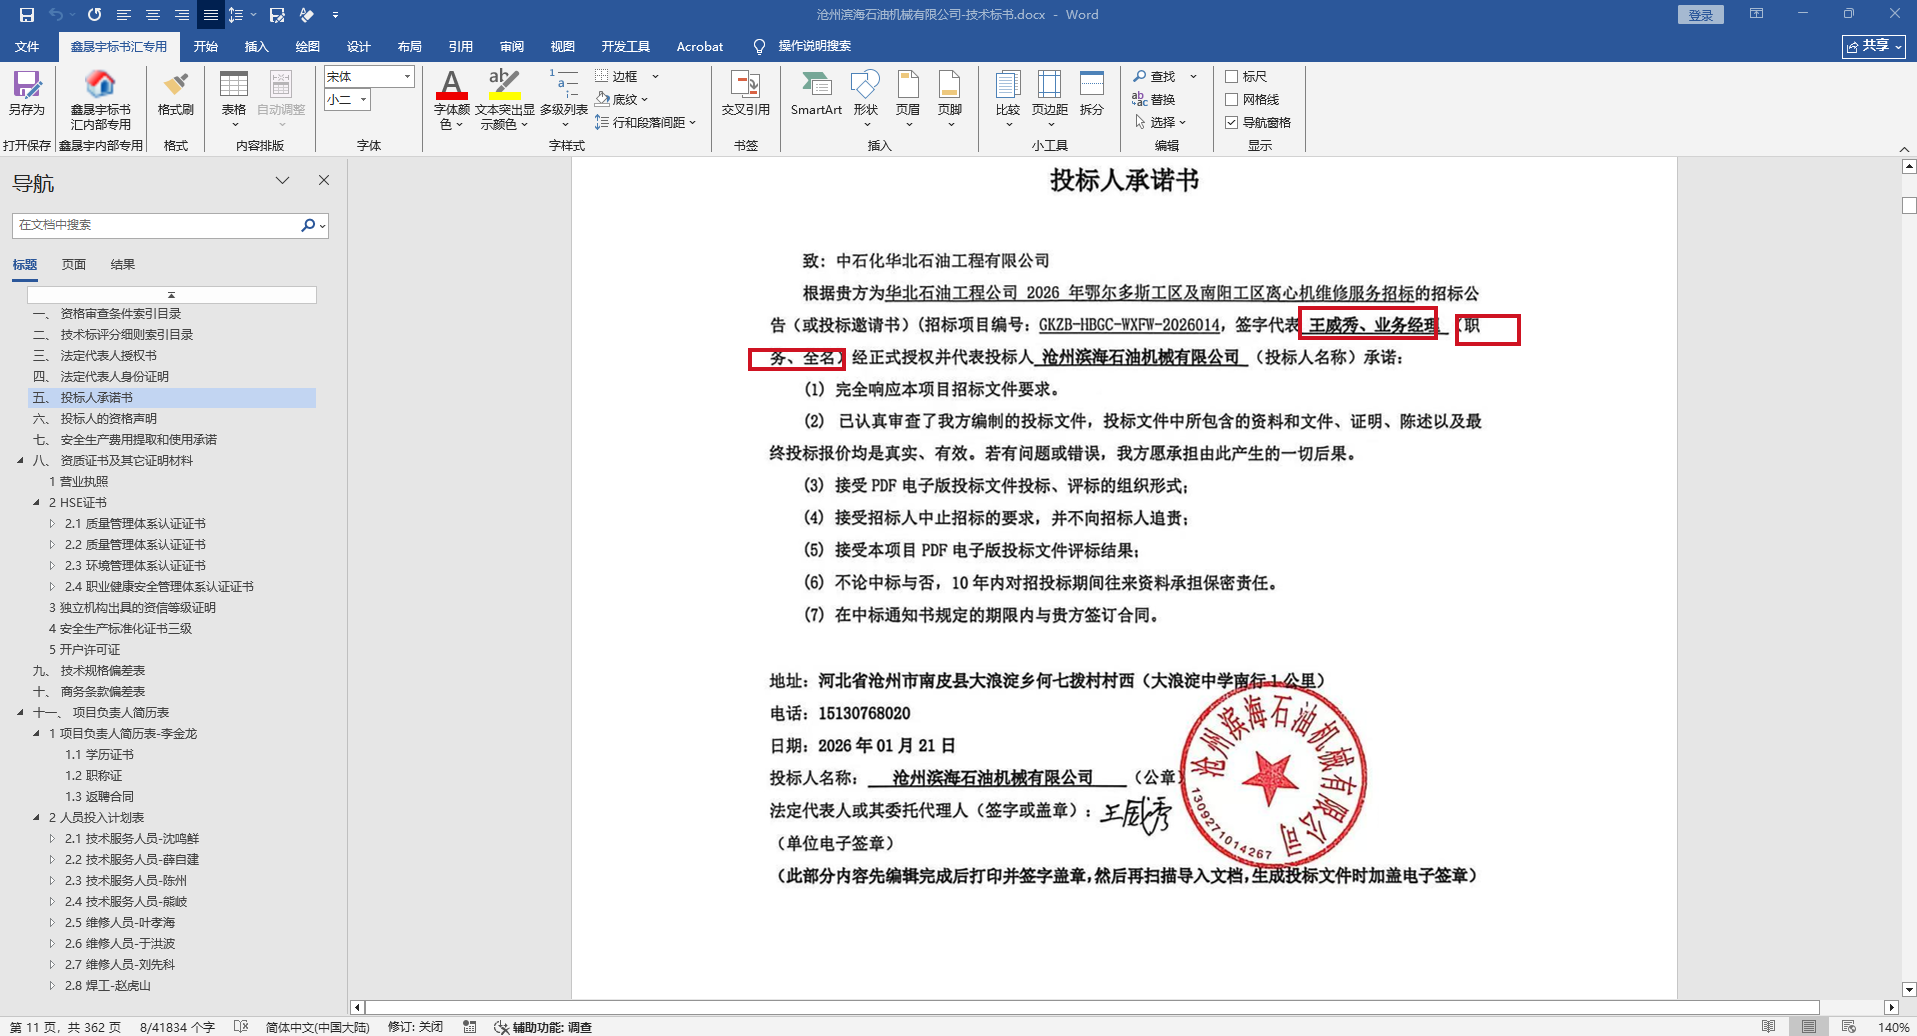Click the 拆分 split window icon
This screenshot has width=1917, height=1036.
[x=1092, y=93]
